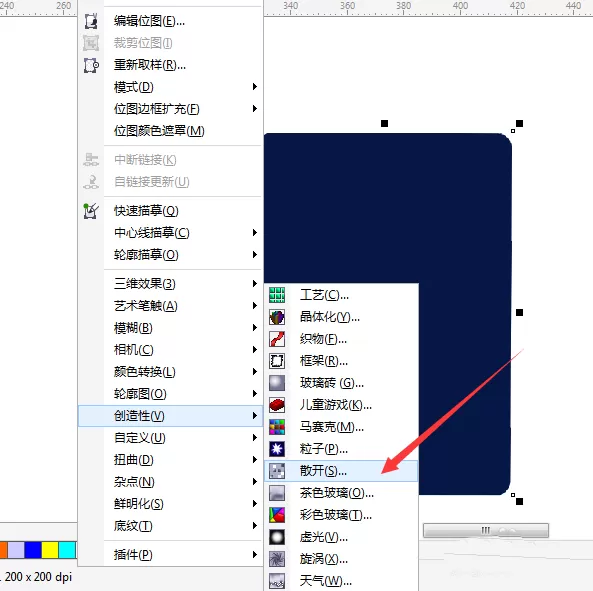This screenshot has width=593, height=591.
Task: Expand the 轮廓描摹(O) submenu arrow
Action: tap(255, 254)
